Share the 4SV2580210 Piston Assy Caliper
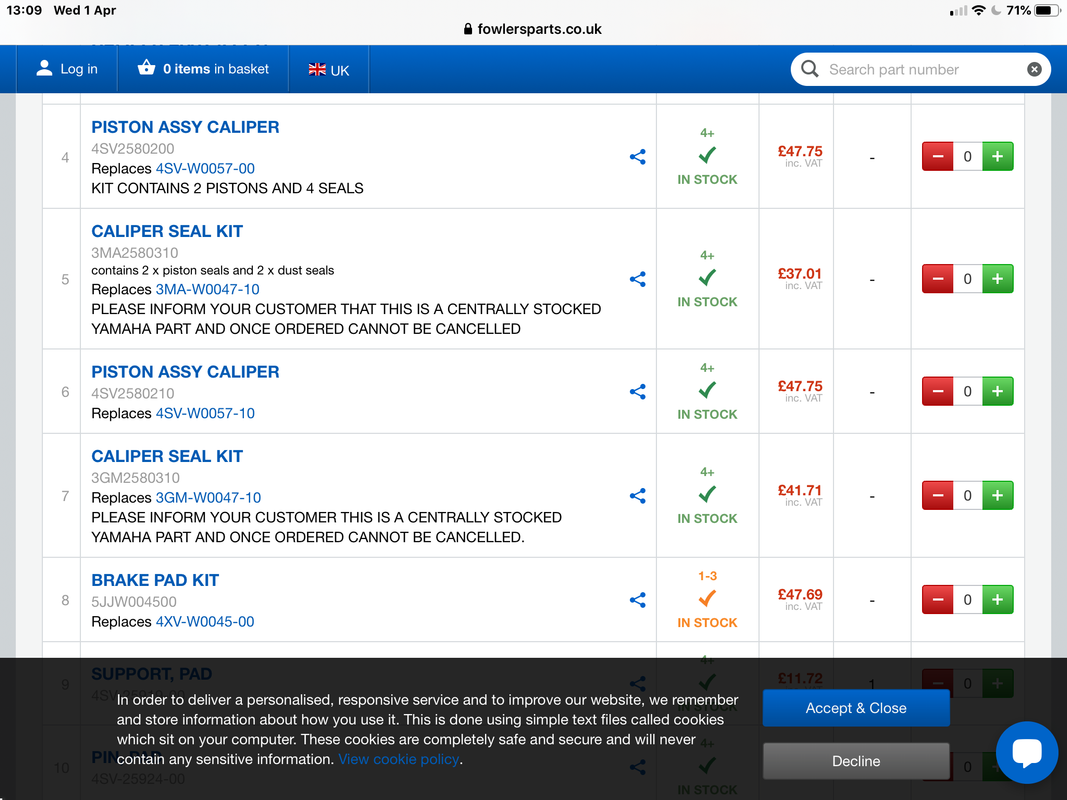1067x800 pixels. [638, 391]
